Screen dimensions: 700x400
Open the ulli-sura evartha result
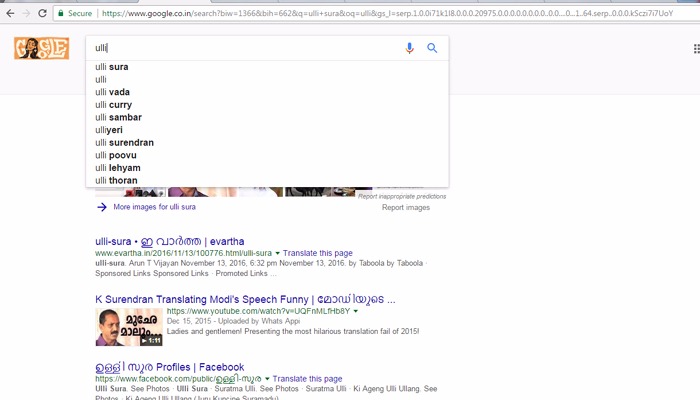(x=170, y=242)
